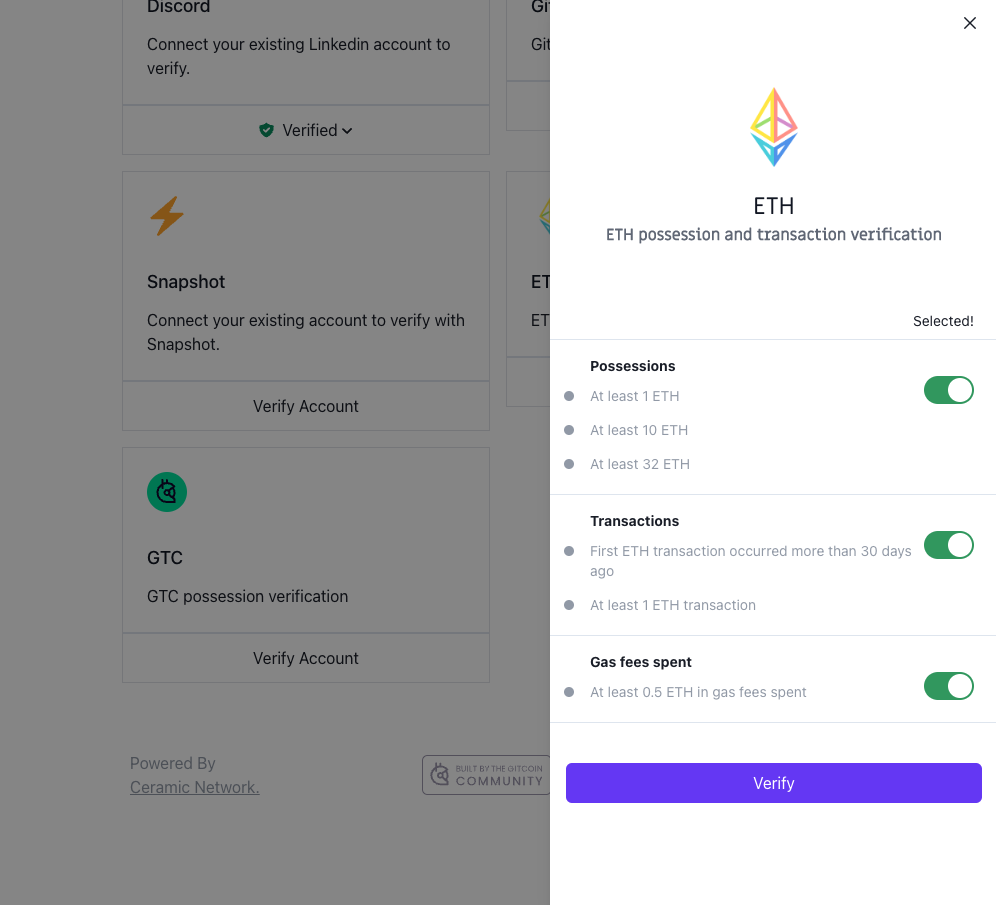Image resolution: width=996 pixels, height=905 pixels.
Task: Click the green GTC token icon
Action: (x=167, y=492)
